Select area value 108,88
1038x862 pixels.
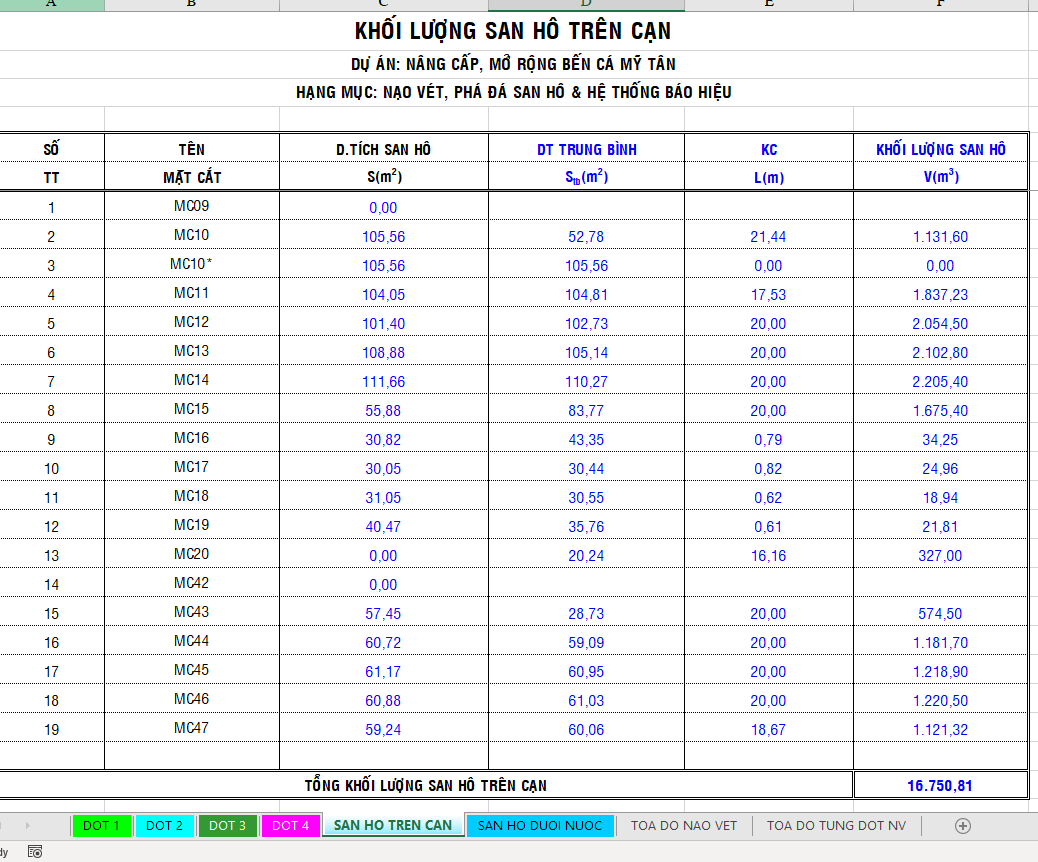[x=383, y=353]
